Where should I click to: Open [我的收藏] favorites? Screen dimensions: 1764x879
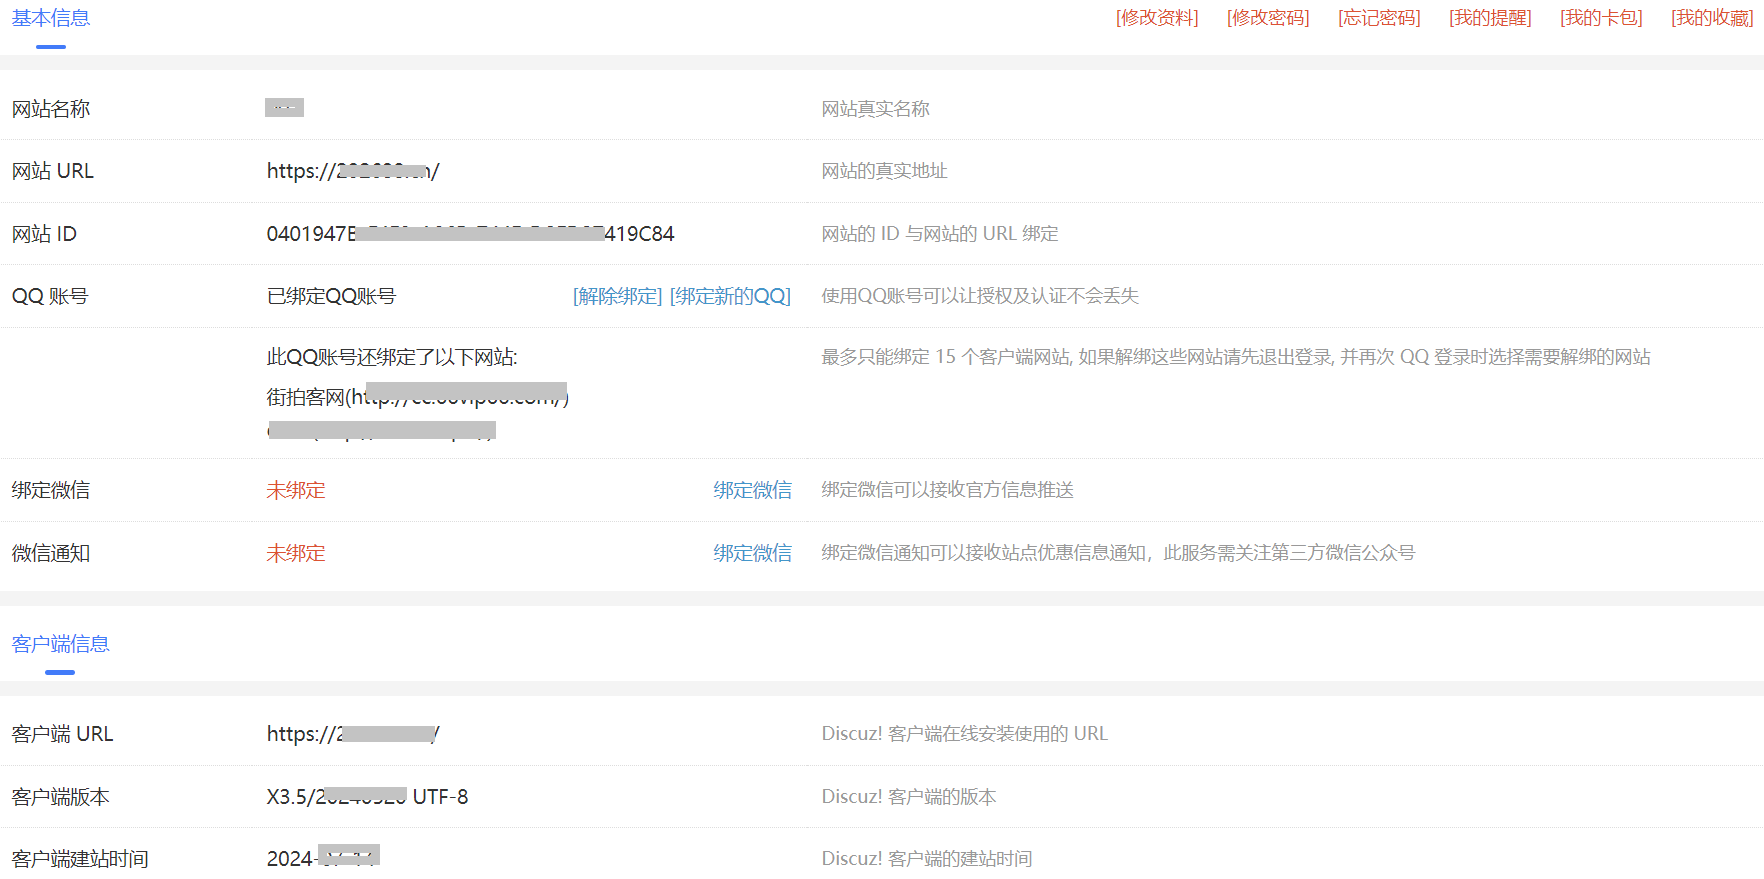[x=1712, y=18]
